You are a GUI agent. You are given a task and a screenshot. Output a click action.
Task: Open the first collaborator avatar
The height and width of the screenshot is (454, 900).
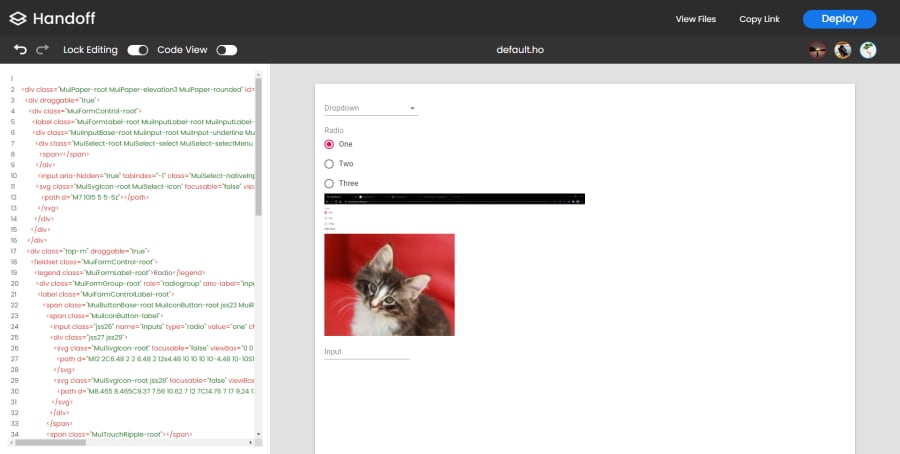(817, 50)
